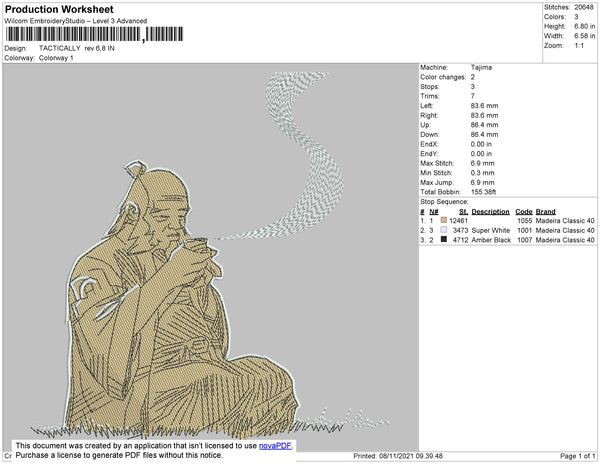Click the Machine value Tajima
Viewport: 600px width, 464px height.
(x=481, y=67)
